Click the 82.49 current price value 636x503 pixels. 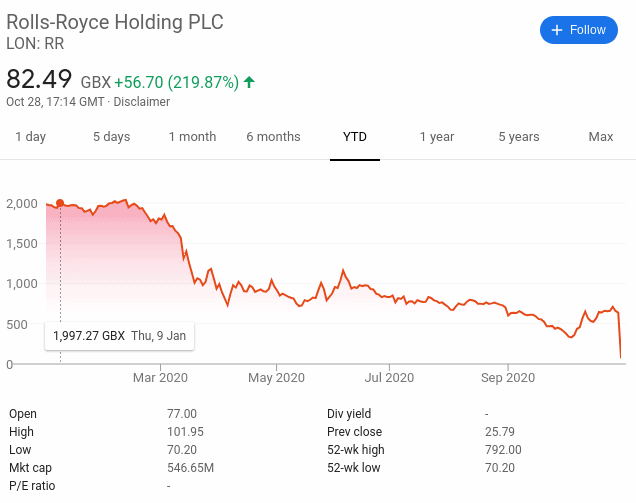click(x=39, y=79)
